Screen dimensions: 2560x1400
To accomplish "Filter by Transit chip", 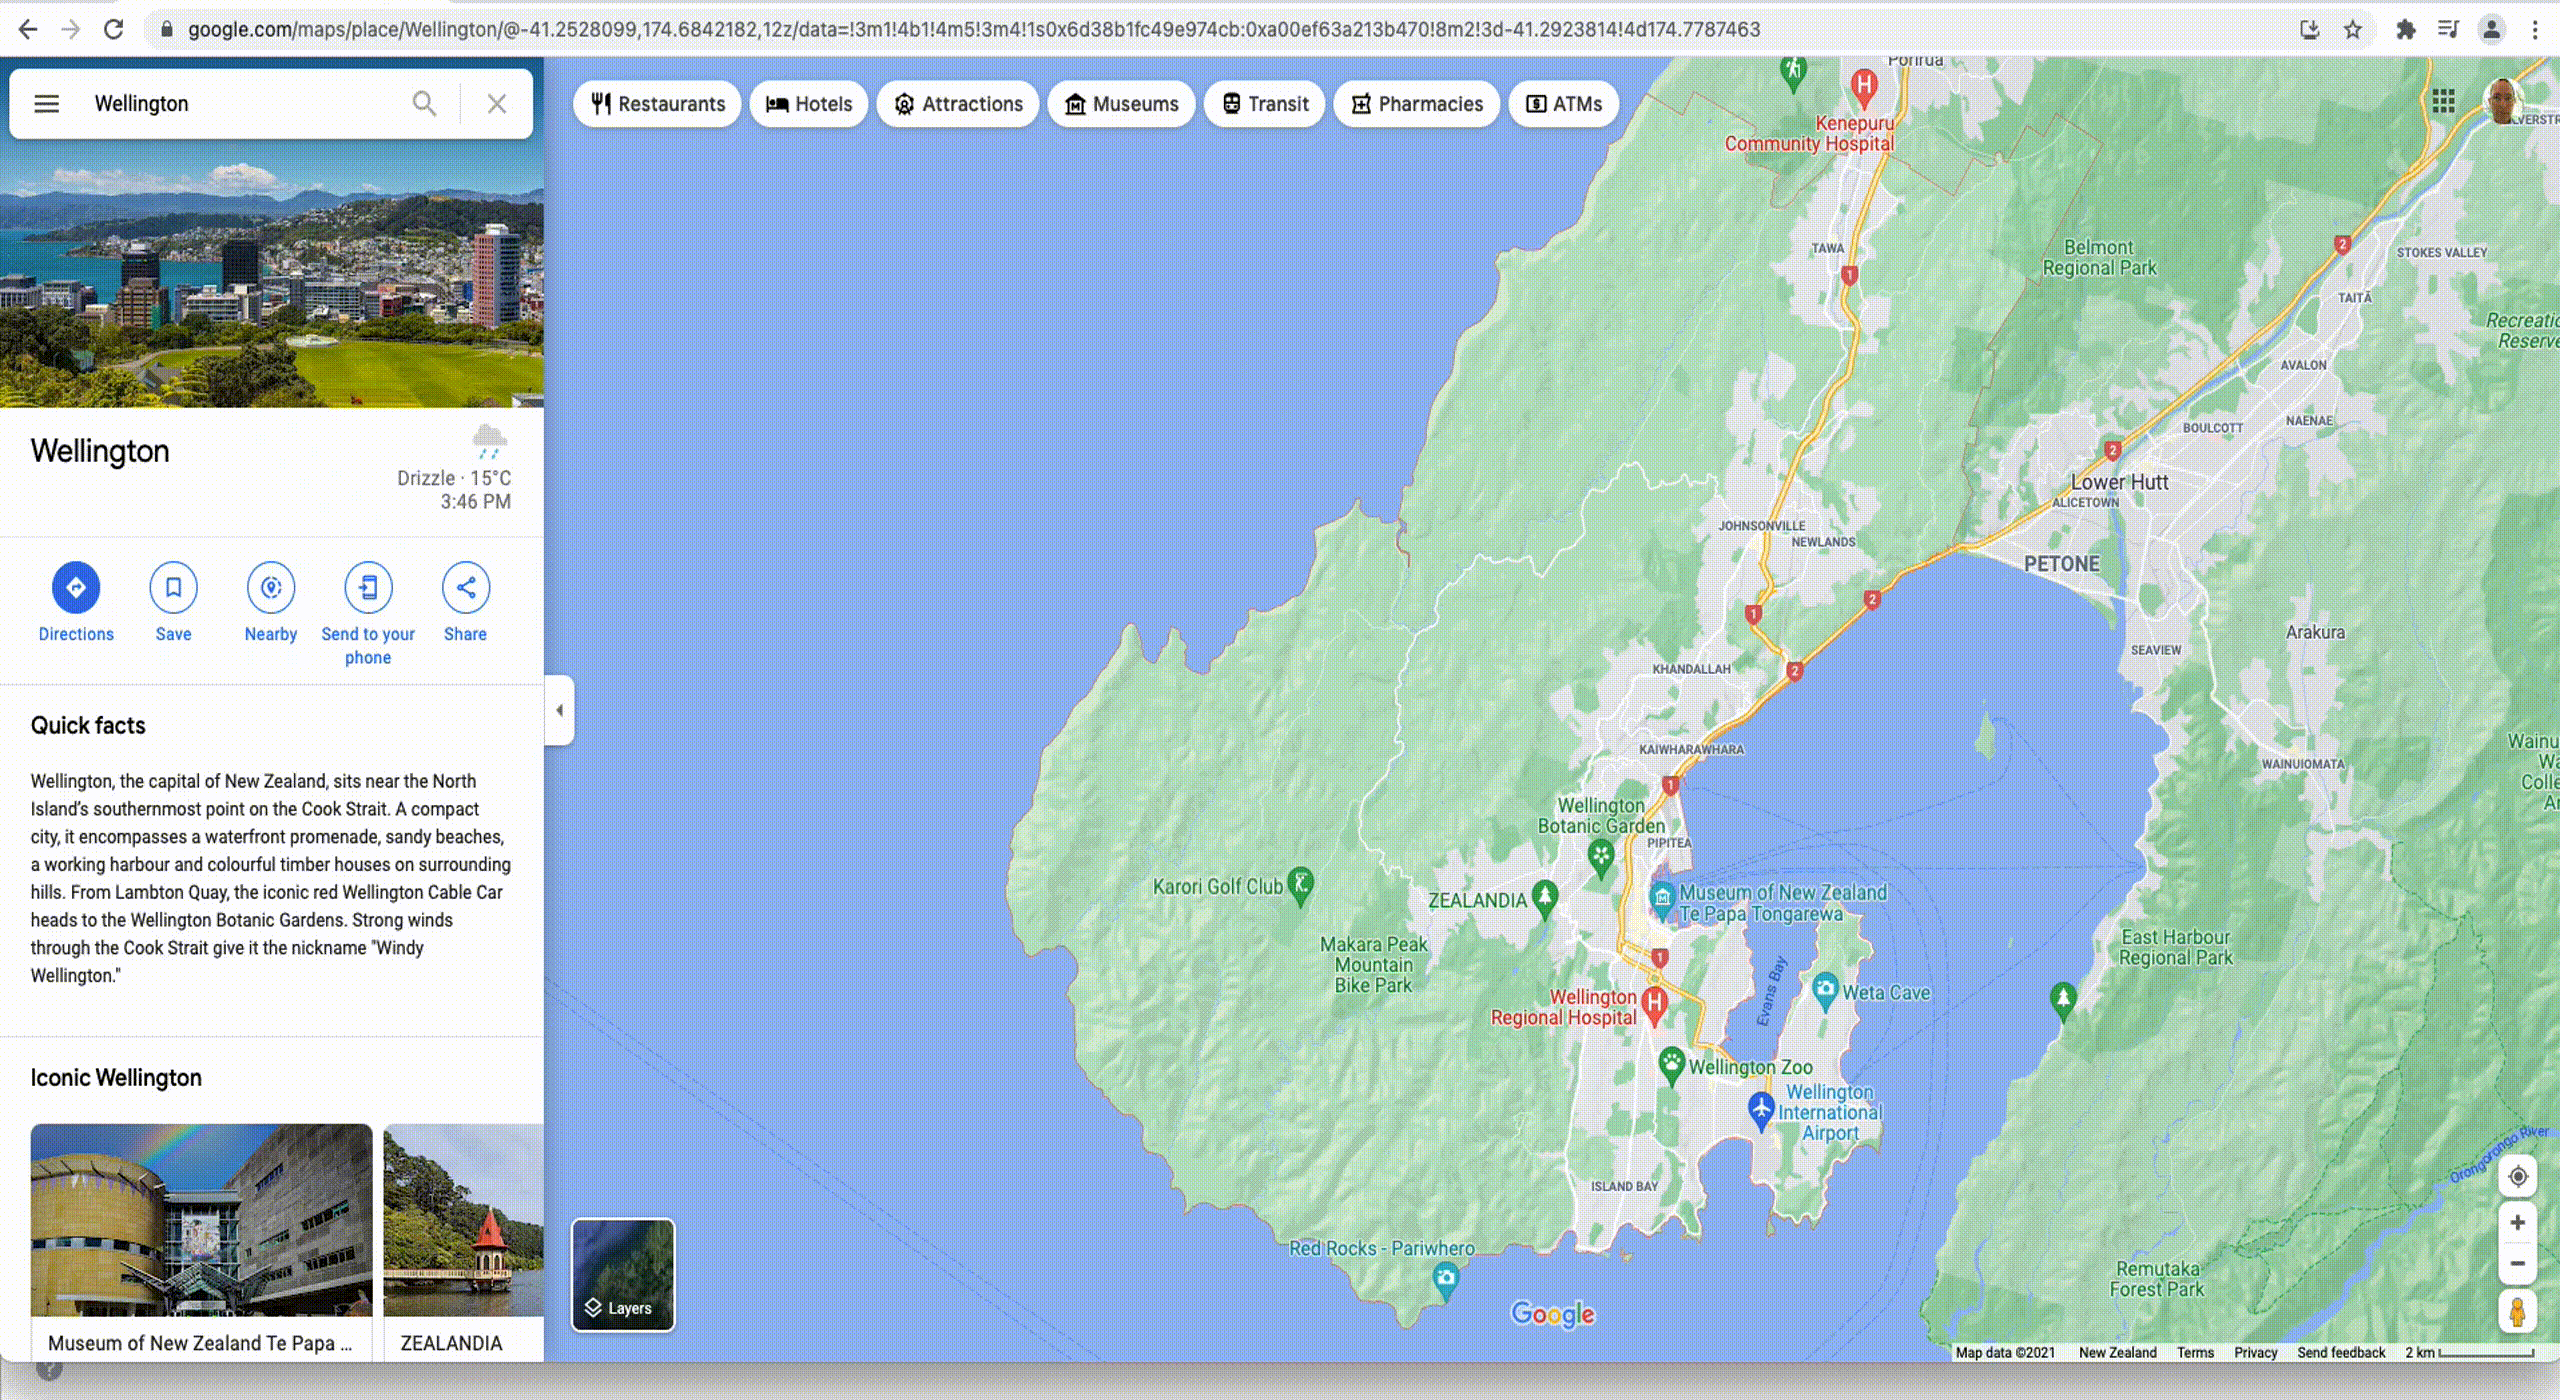I will [x=1265, y=103].
